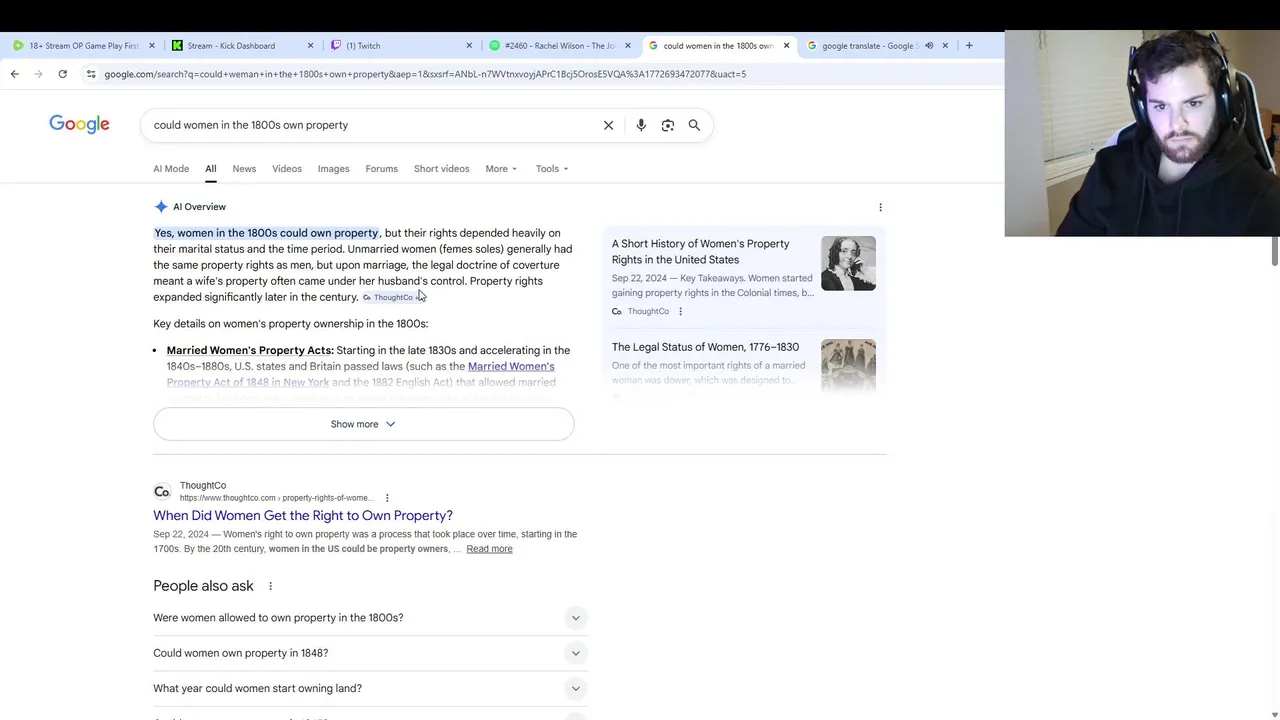Open Married Women's Property Act of 1848 link
1280x720 pixels.
point(360,374)
